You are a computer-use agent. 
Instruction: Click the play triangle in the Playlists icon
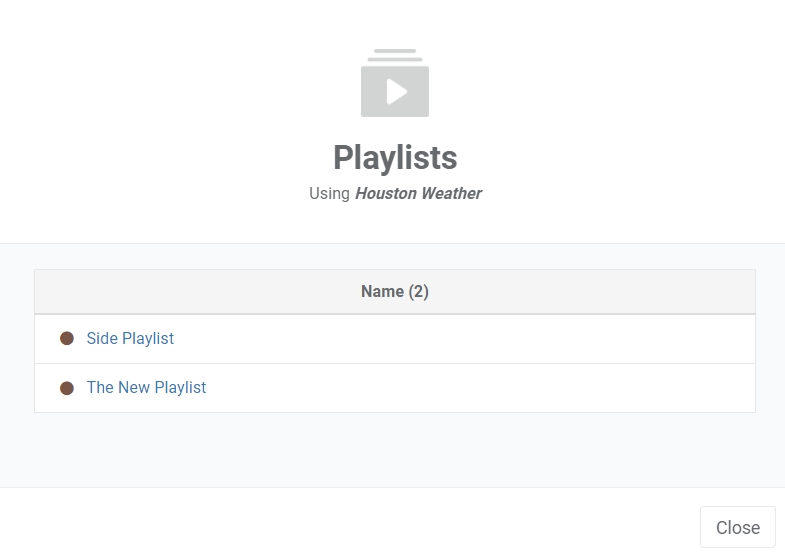[x=397, y=92]
